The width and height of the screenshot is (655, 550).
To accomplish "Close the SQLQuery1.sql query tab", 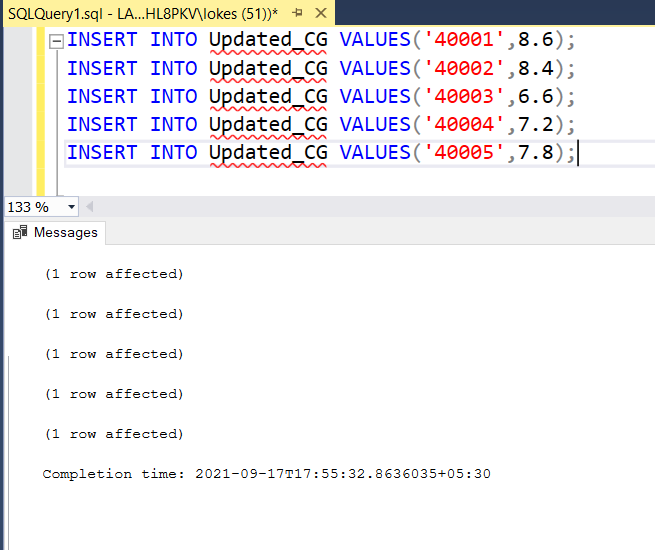I will tap(321, 13).
